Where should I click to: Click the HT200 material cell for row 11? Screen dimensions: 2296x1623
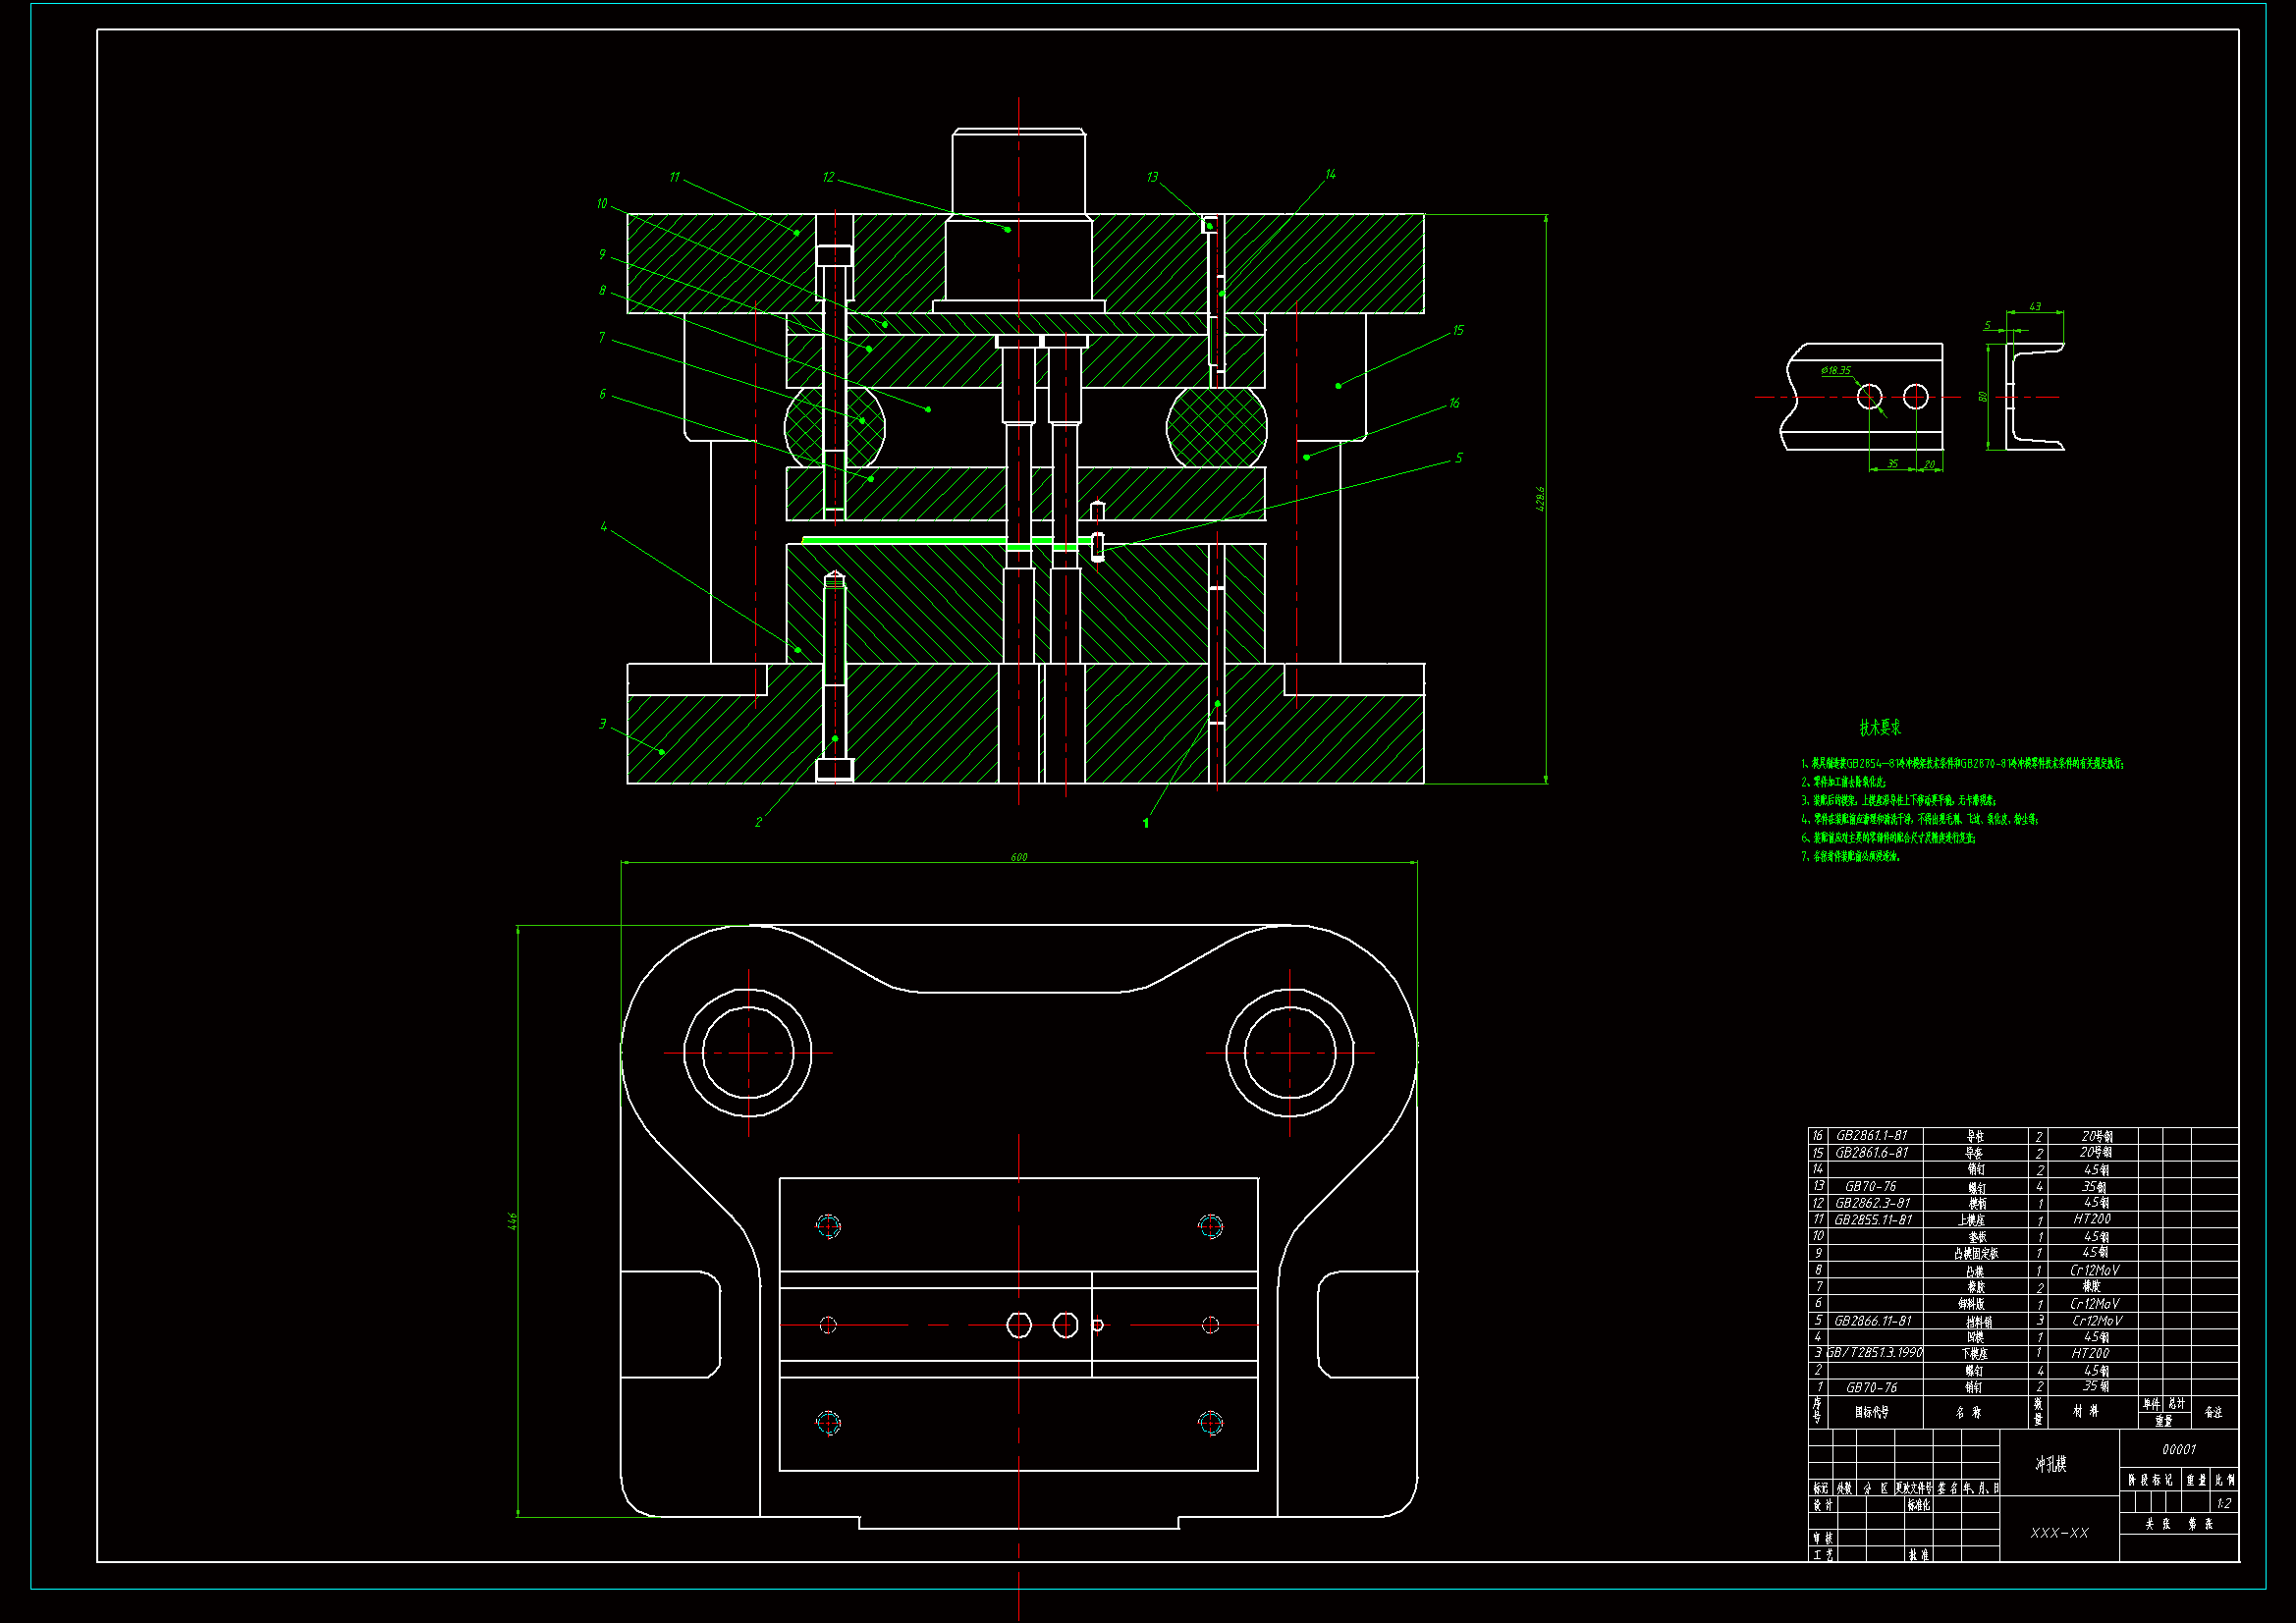(2091, 1219)
